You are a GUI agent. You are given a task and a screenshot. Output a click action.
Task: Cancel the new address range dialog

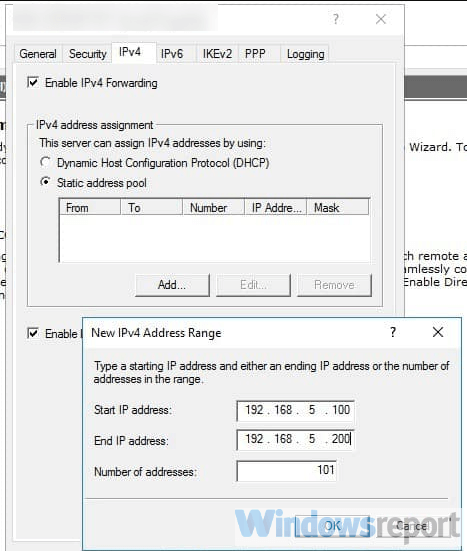(412, 526)
